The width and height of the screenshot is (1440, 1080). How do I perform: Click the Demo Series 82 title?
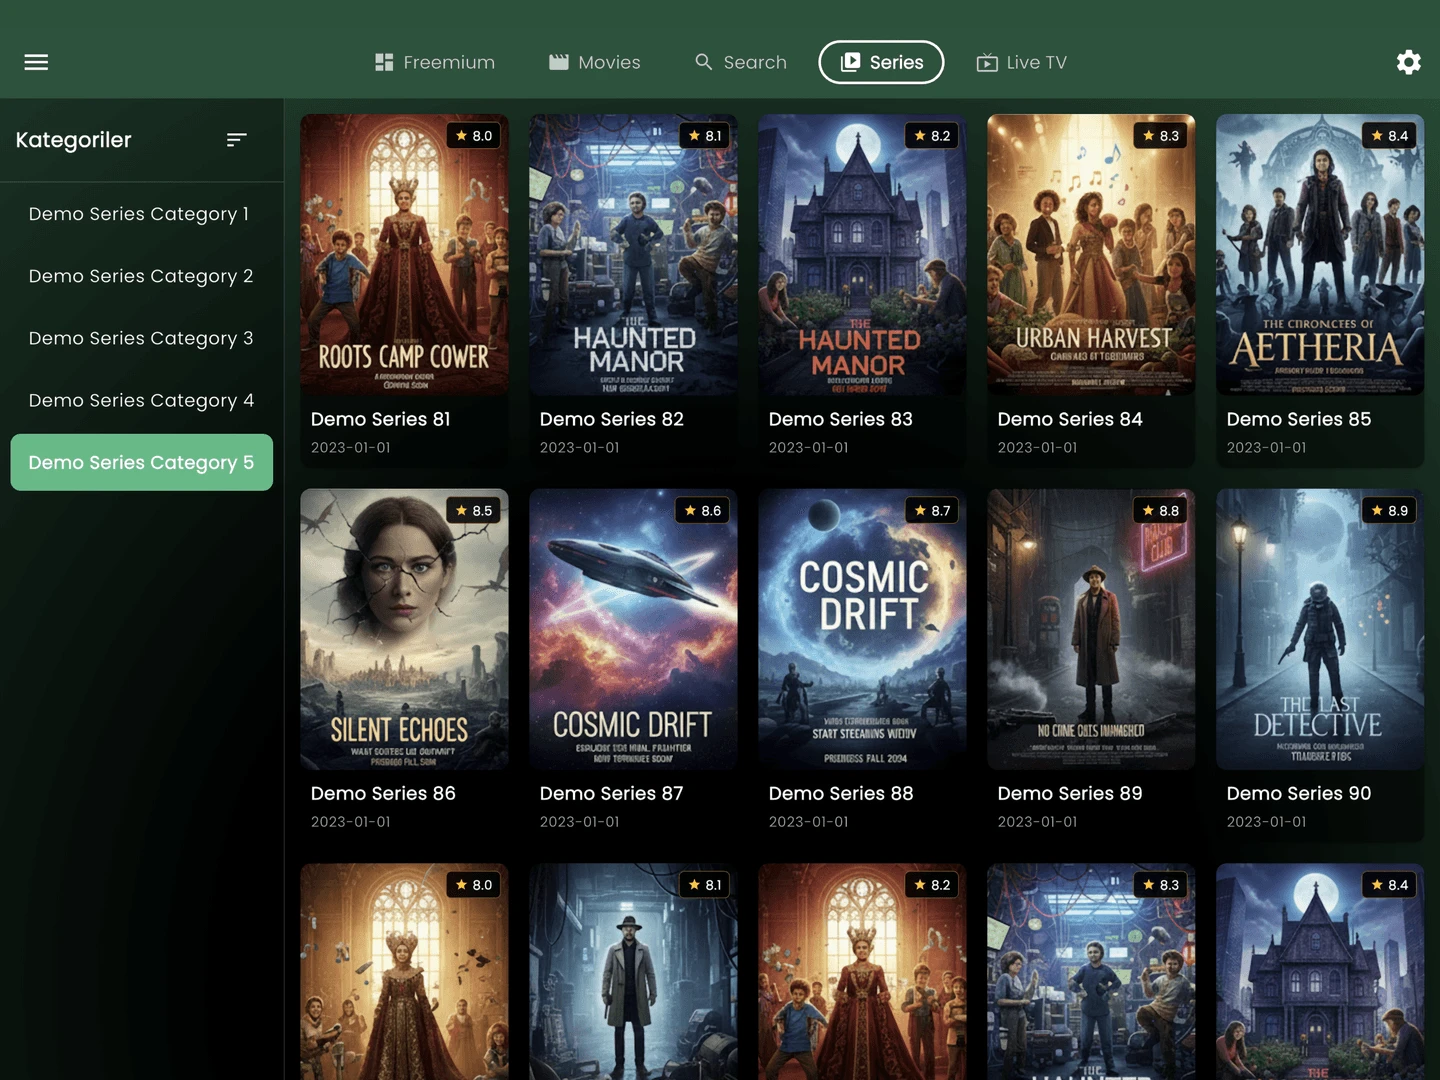tap(611, 419)
